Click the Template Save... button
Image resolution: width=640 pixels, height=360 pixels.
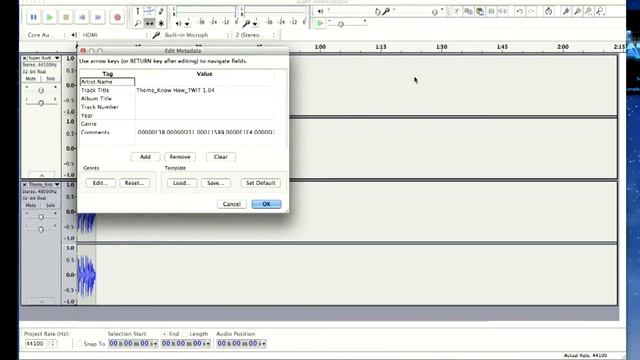216,183
